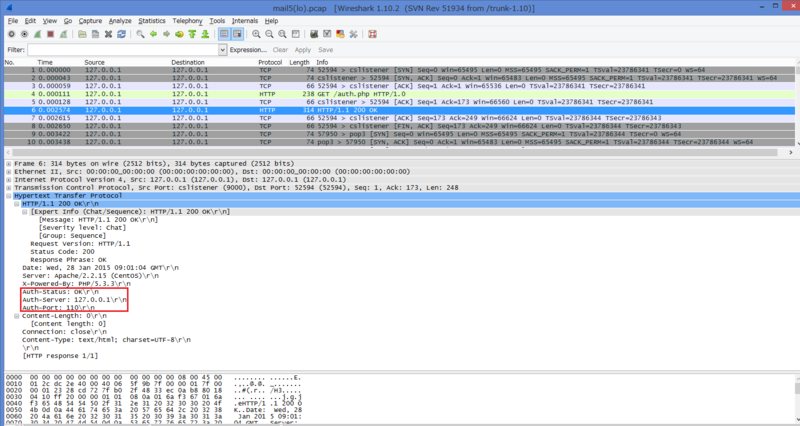This screenshot has height=426, width=800.
Task: Select the Server: Apache/2.2.15 line
Action: coord(90,275)
